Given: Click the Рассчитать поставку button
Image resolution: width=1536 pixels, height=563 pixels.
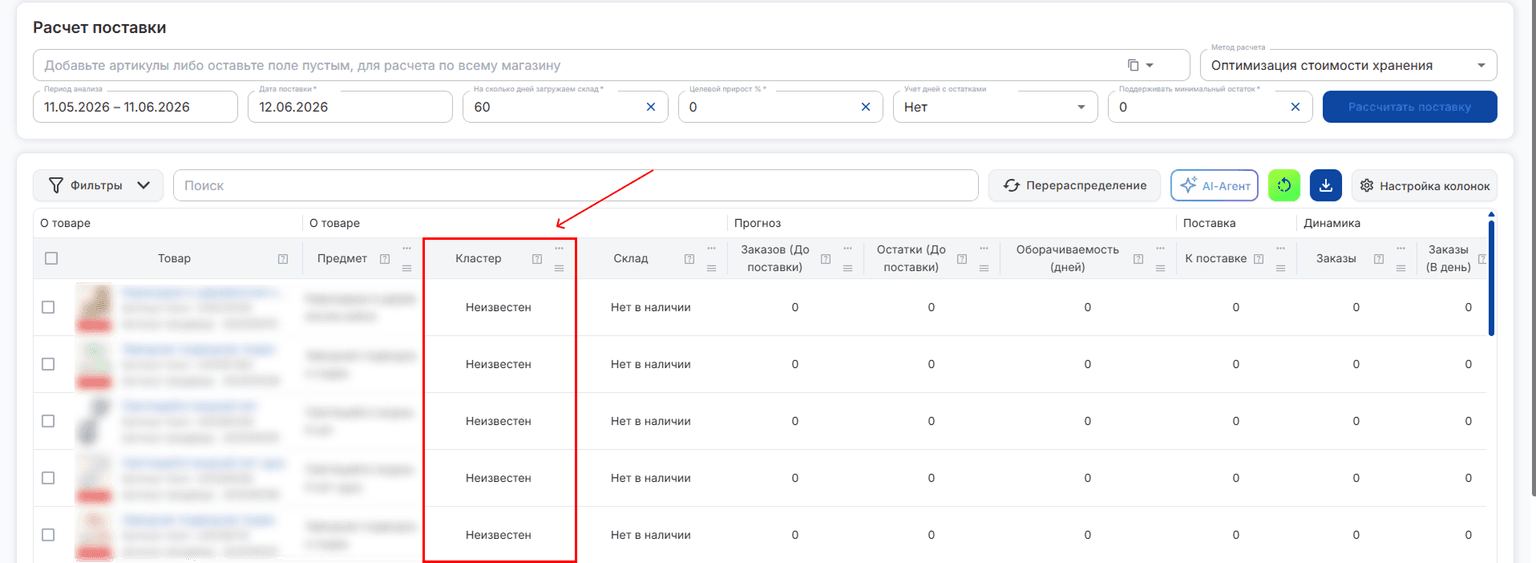Looking at the screenshot, I should point(1409,107).
